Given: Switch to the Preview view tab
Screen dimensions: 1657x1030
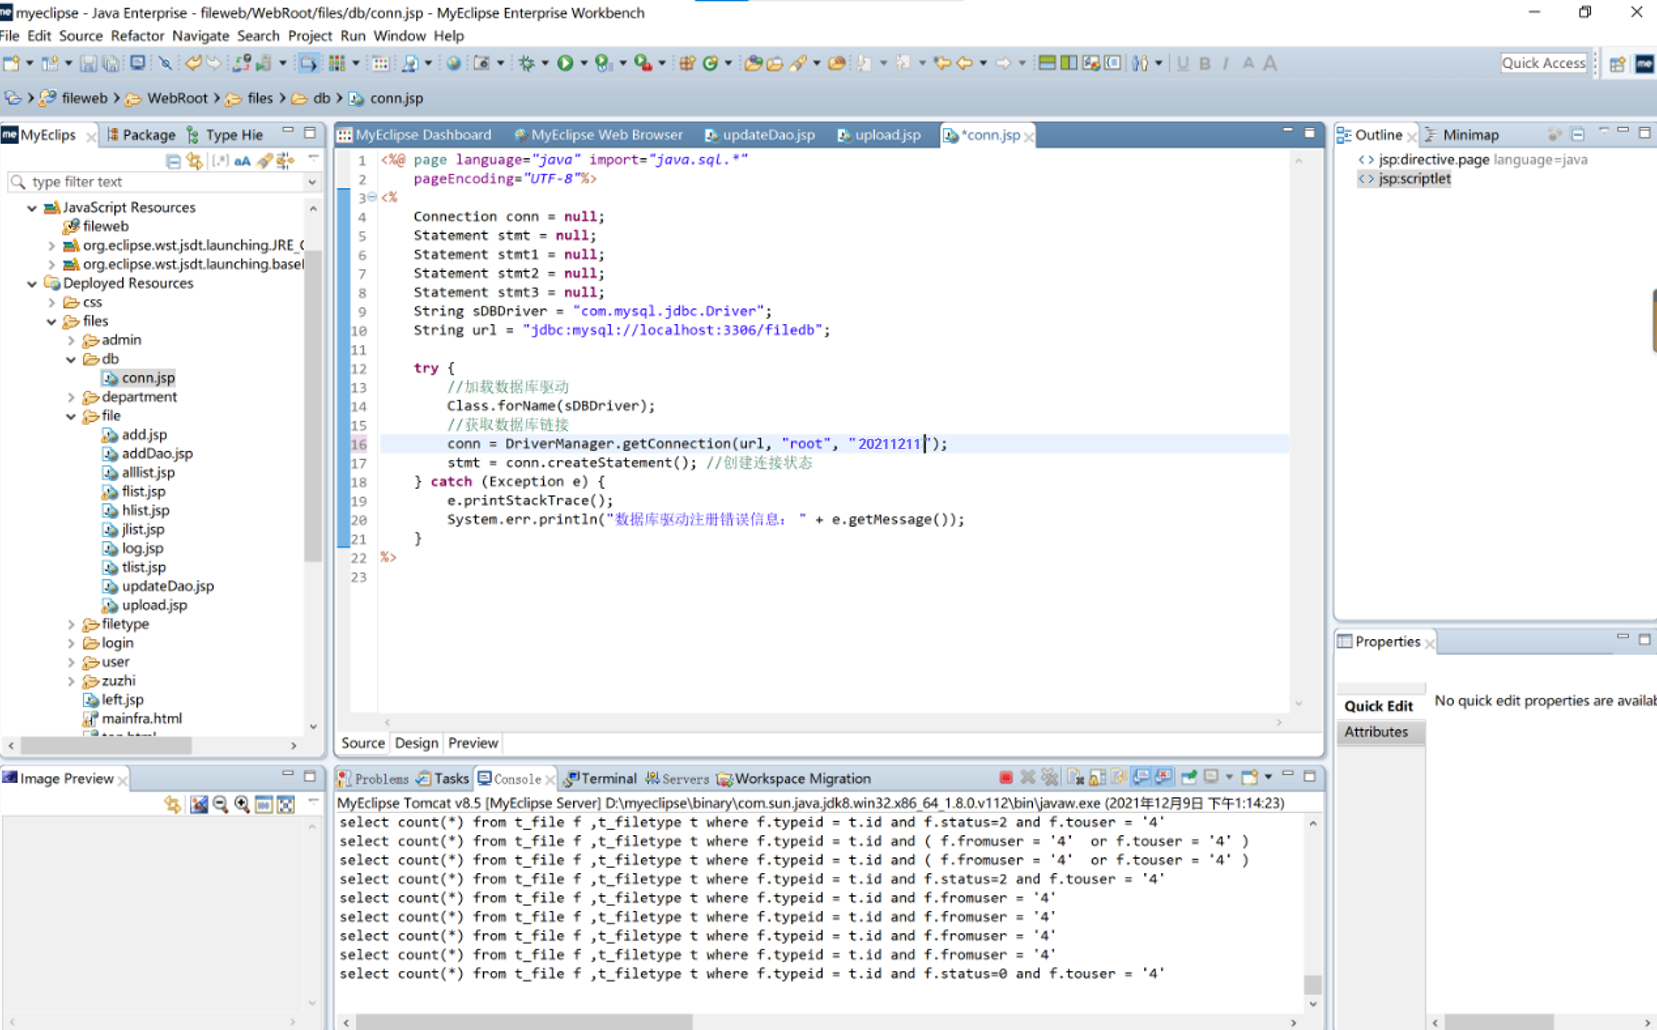Looking at the screenshot, I should [x=473, y=743].
